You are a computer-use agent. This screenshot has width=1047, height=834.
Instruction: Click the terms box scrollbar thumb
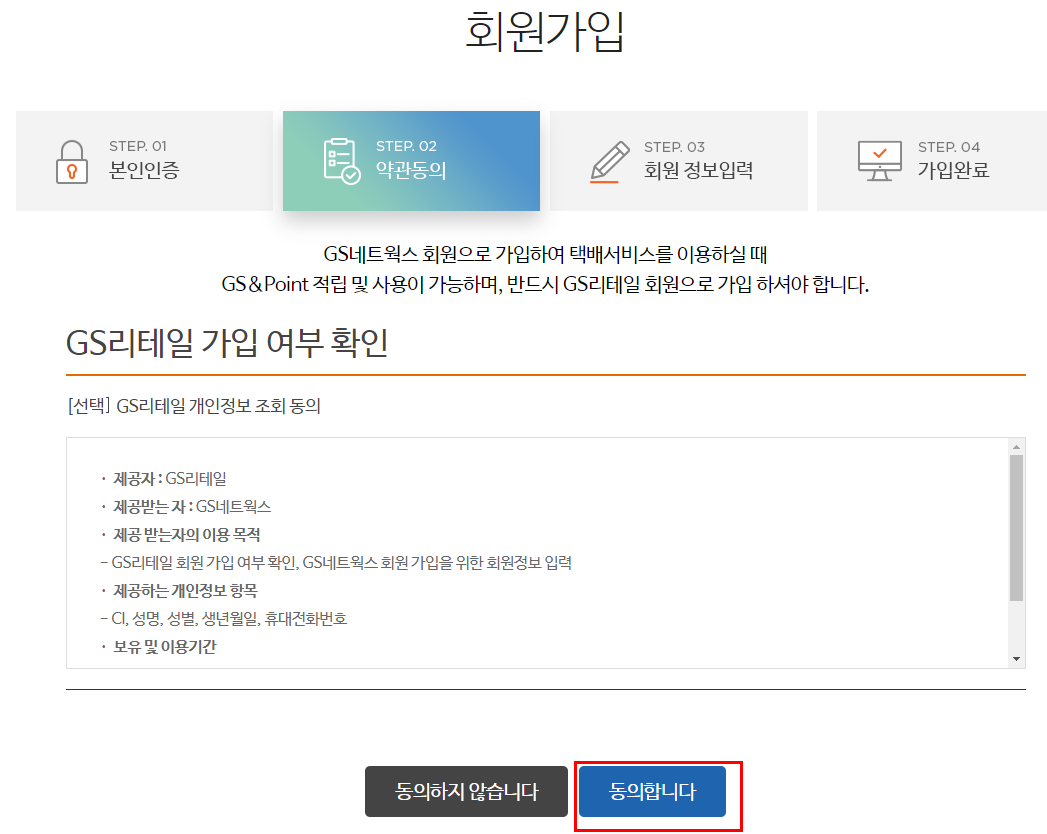click(1016, 528)
